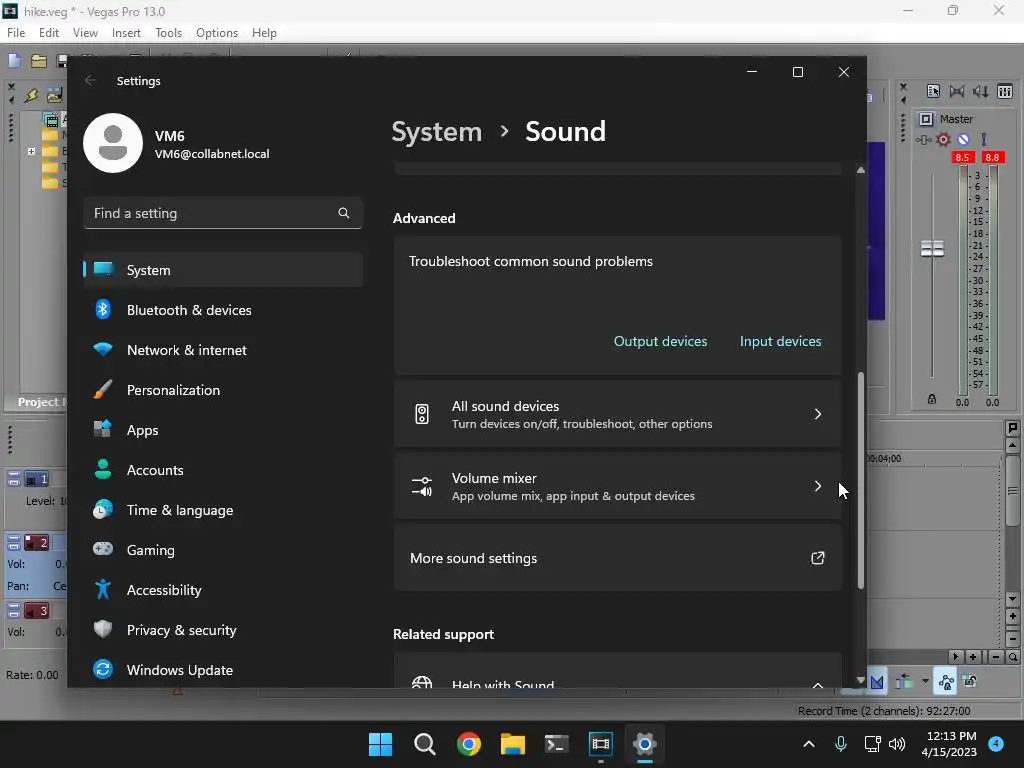
Task: Open the Personalization settings page
Action: (x=223, y=390)
